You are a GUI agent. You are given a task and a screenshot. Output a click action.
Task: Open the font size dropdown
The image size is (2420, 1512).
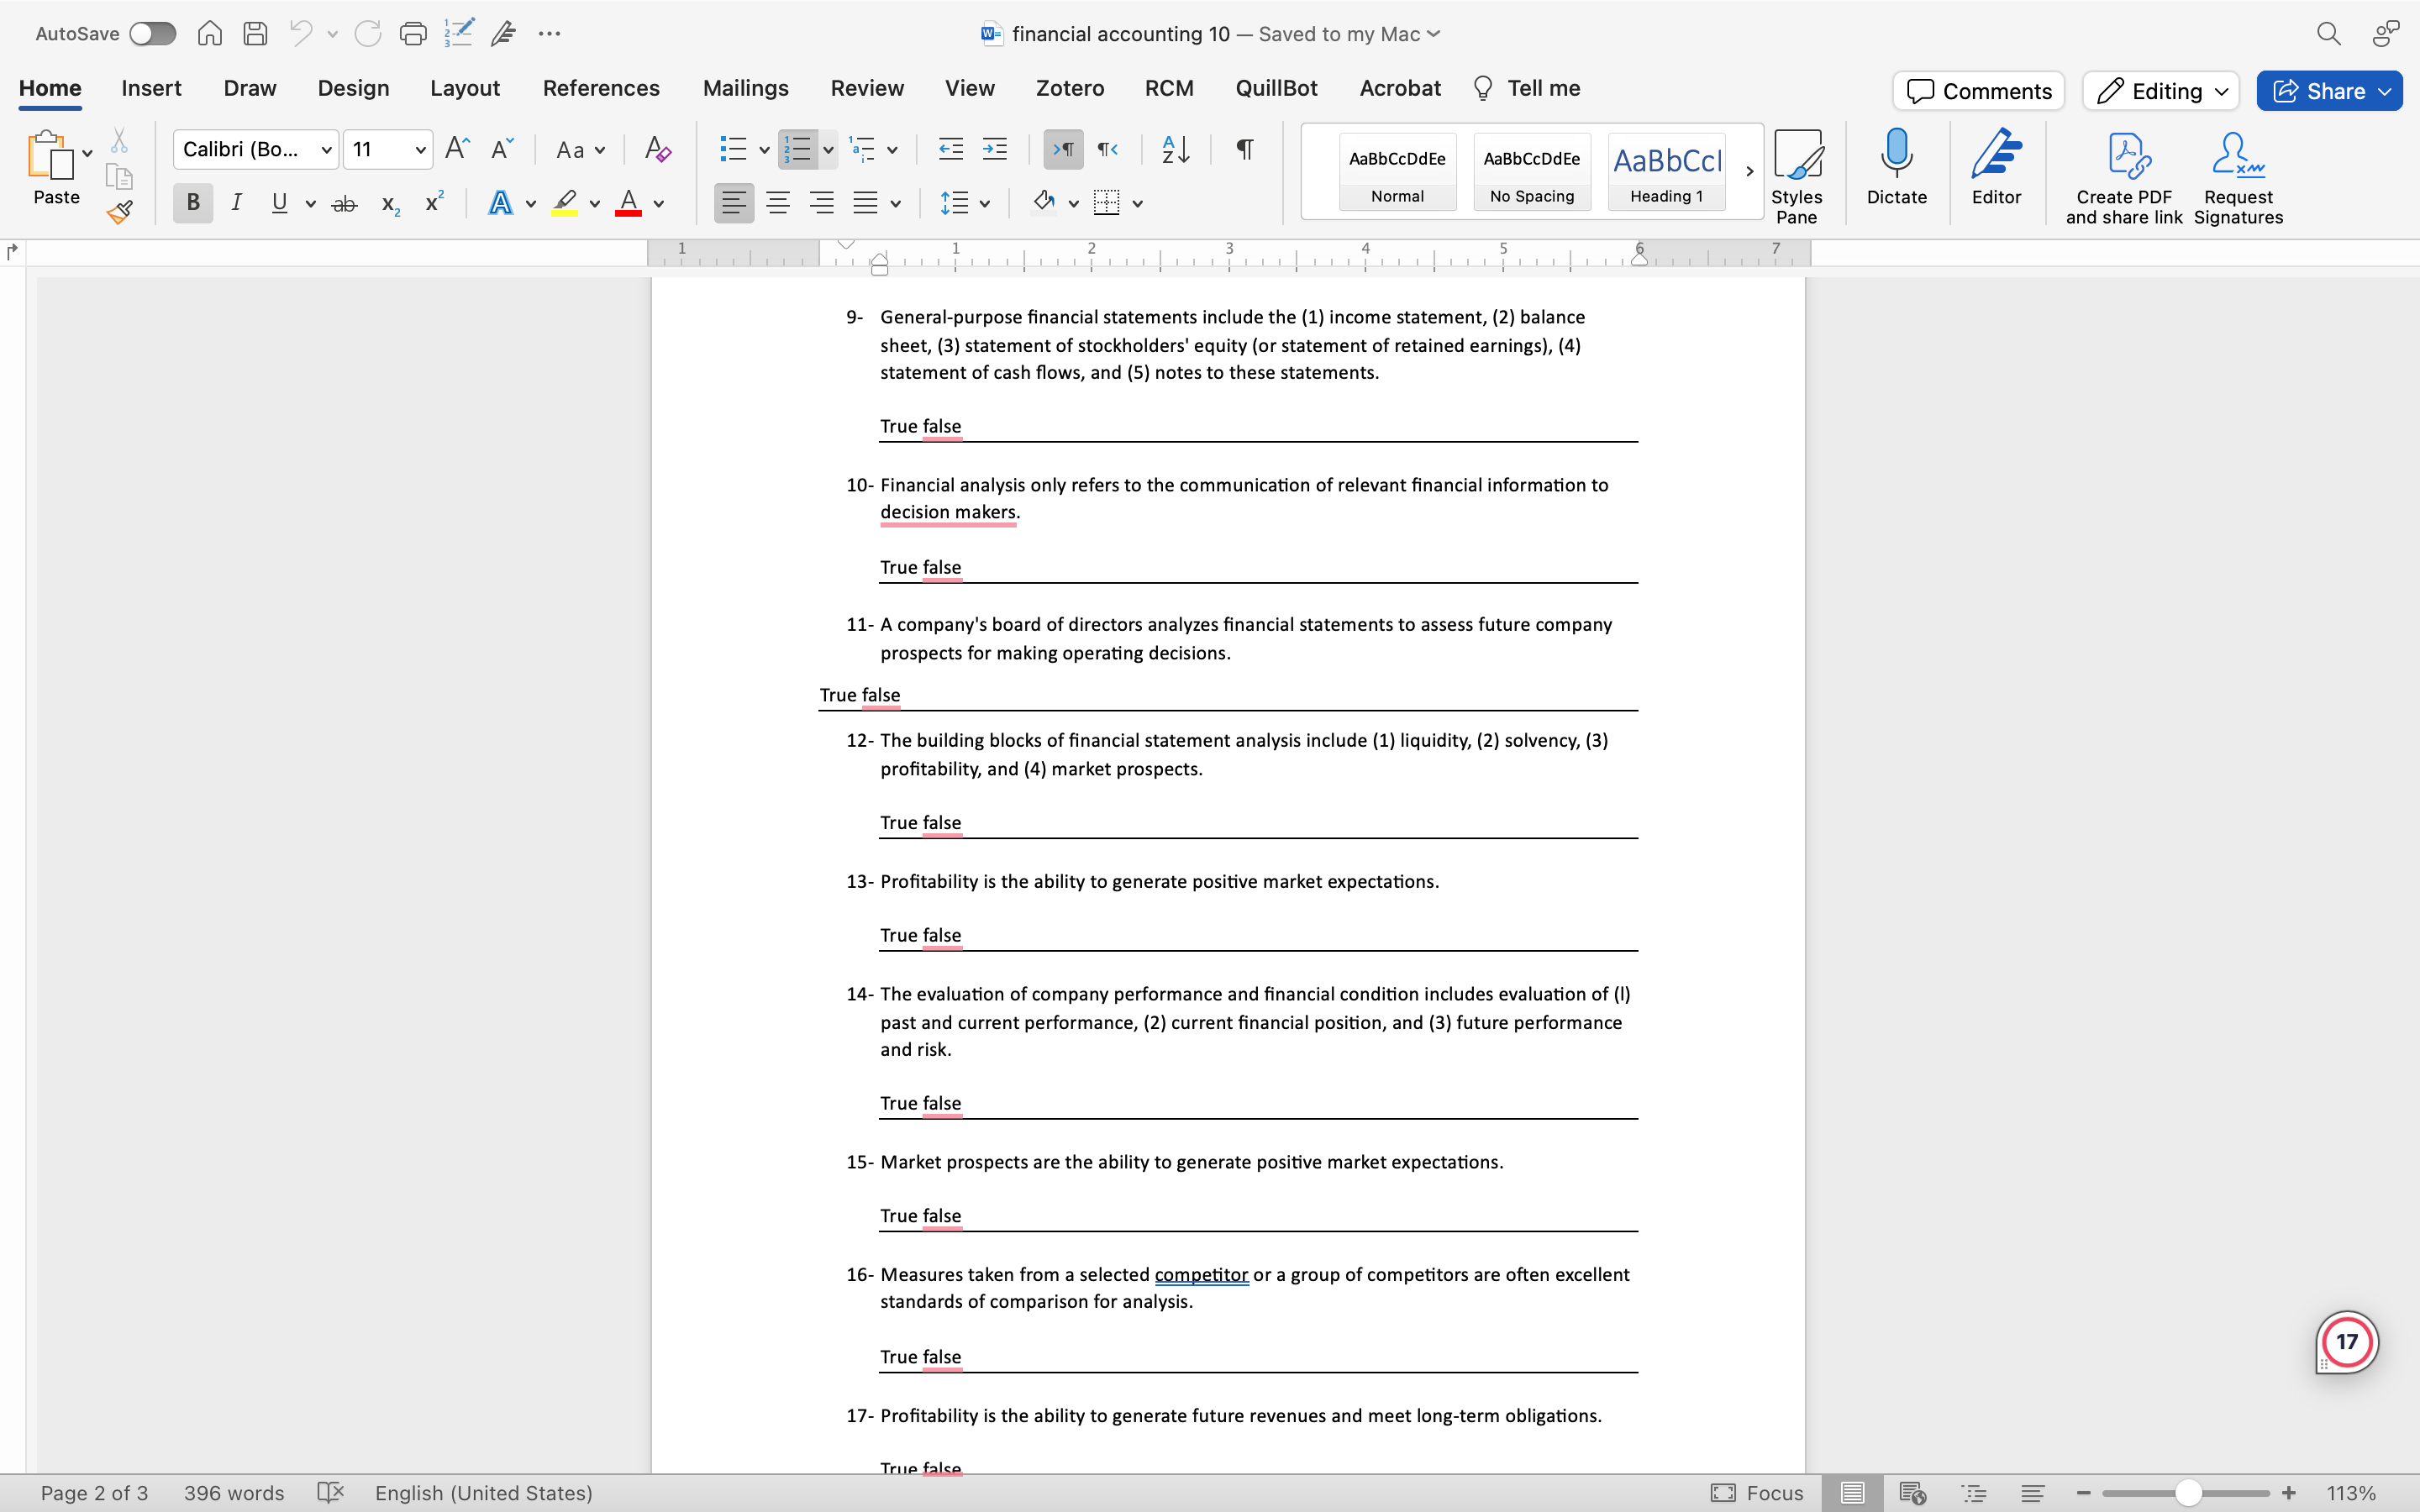[420, 149]
